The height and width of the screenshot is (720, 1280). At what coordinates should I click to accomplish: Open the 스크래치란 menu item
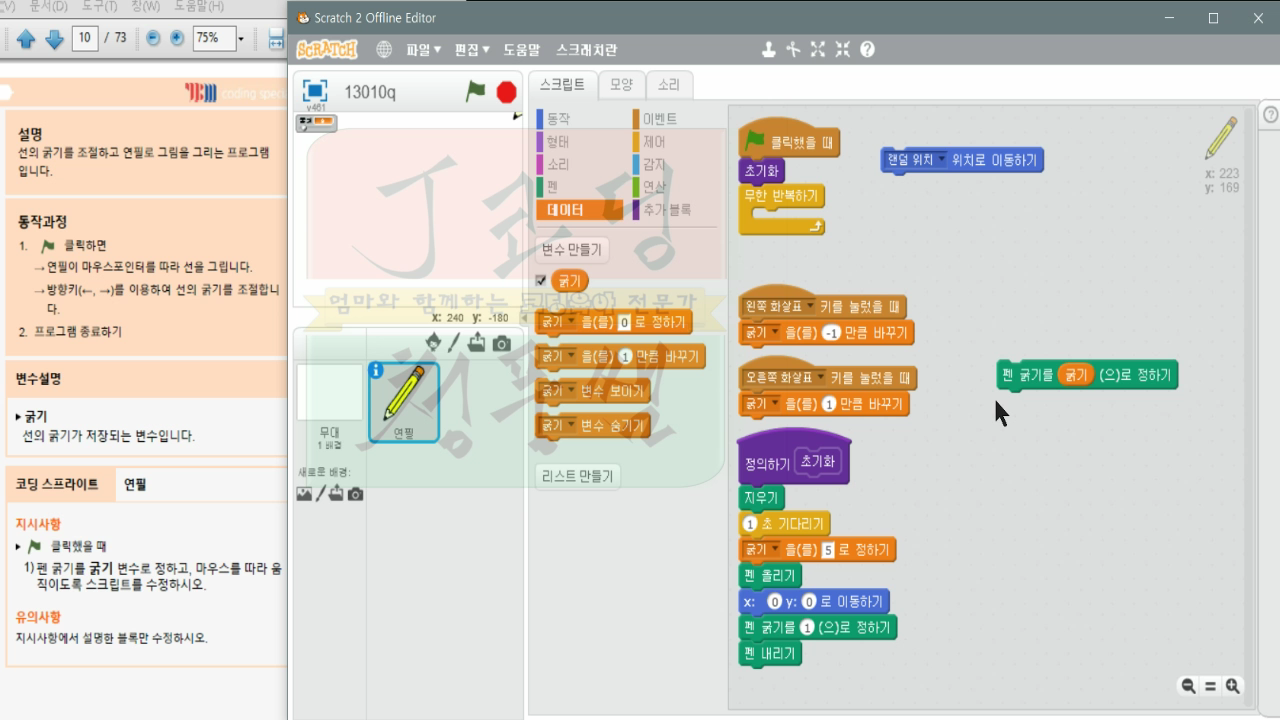click(x=587, y=49)
